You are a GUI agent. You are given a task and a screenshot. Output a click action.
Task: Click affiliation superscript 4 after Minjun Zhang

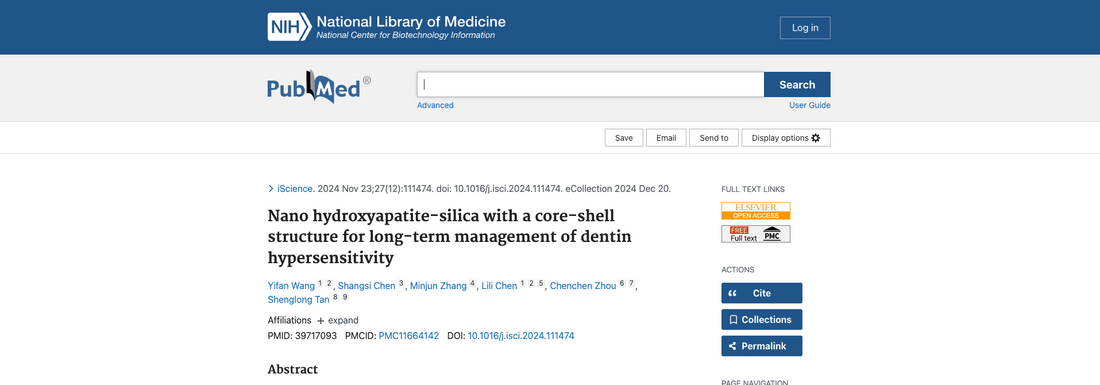pyautogui.click(x=473, y=283)
